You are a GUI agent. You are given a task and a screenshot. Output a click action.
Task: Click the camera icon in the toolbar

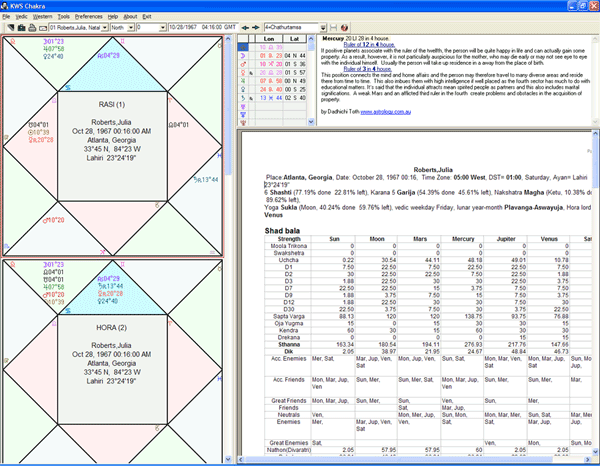19,27
